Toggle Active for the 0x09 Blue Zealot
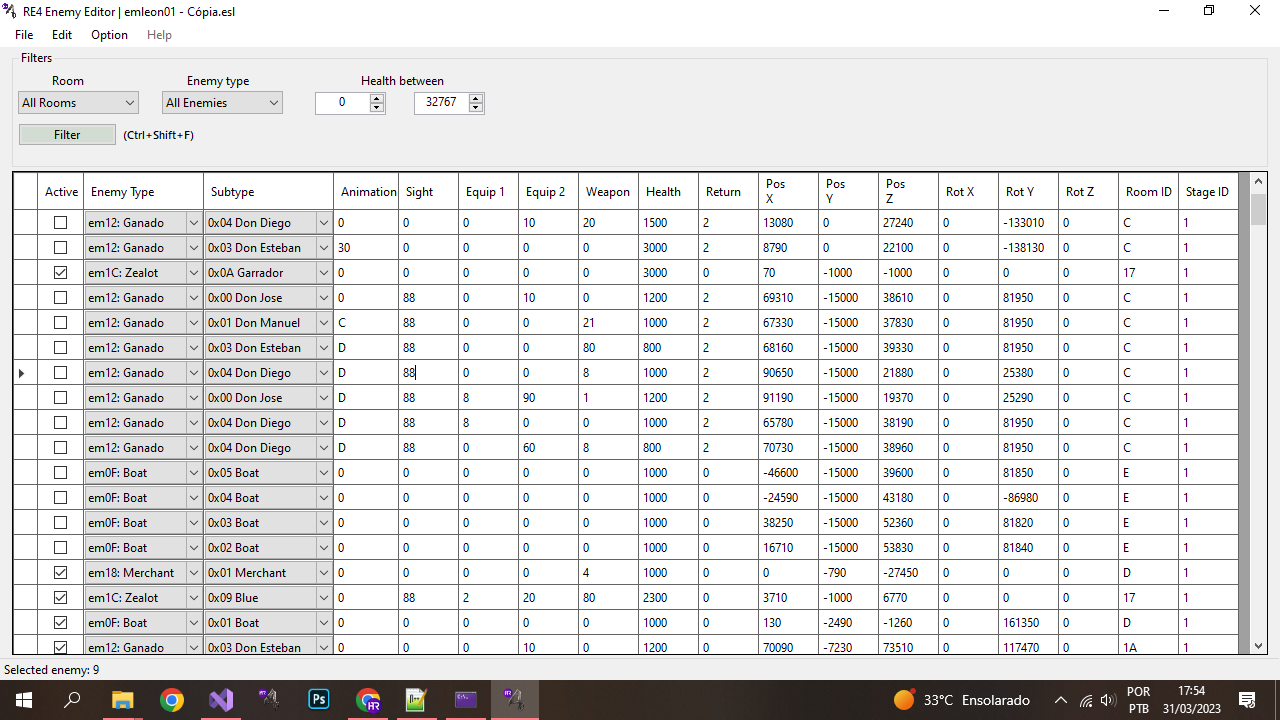Screen dimensions: 1280x720 coord(61,597)
